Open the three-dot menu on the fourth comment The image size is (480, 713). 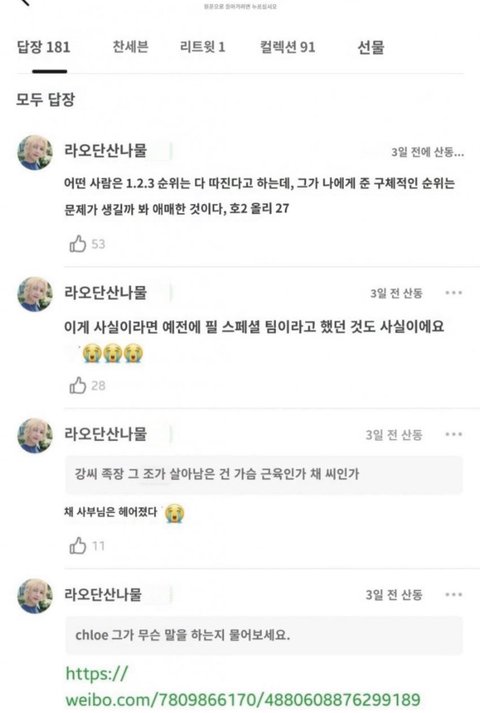pos(454,594)
